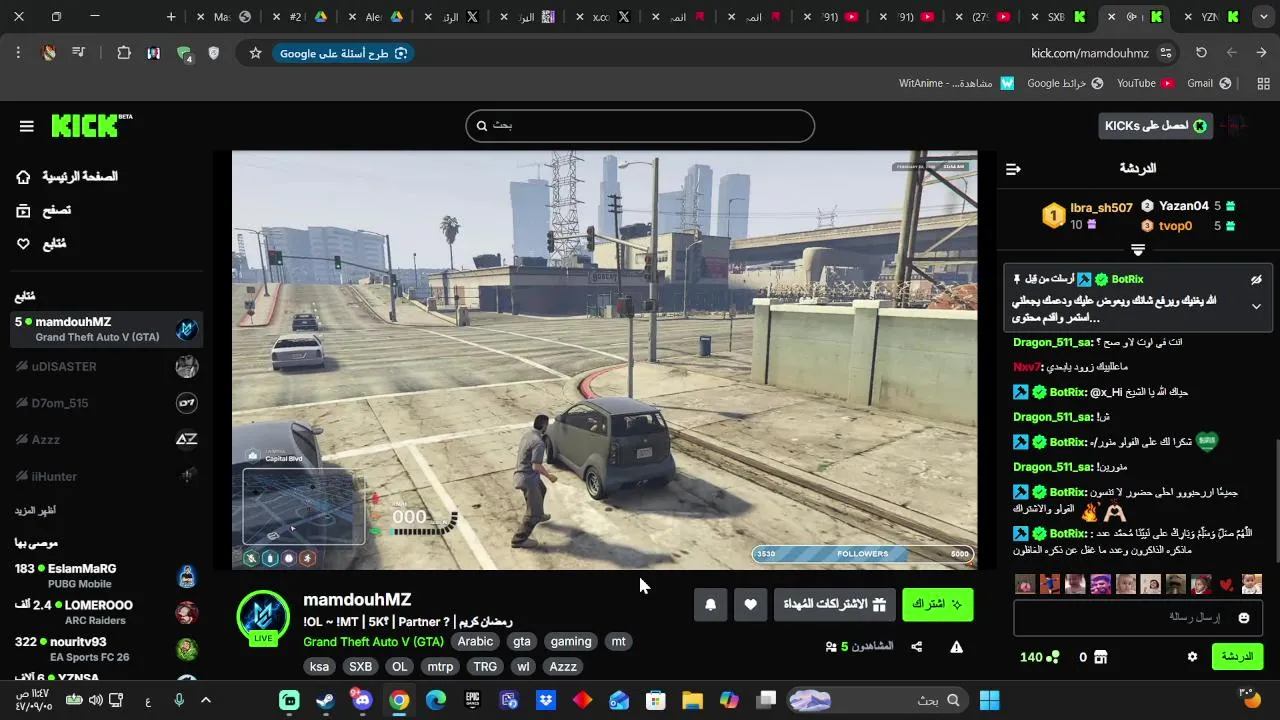Click the green chat send button
The width and height of the screenshot is (1280, 720).
pos(1237,657)
